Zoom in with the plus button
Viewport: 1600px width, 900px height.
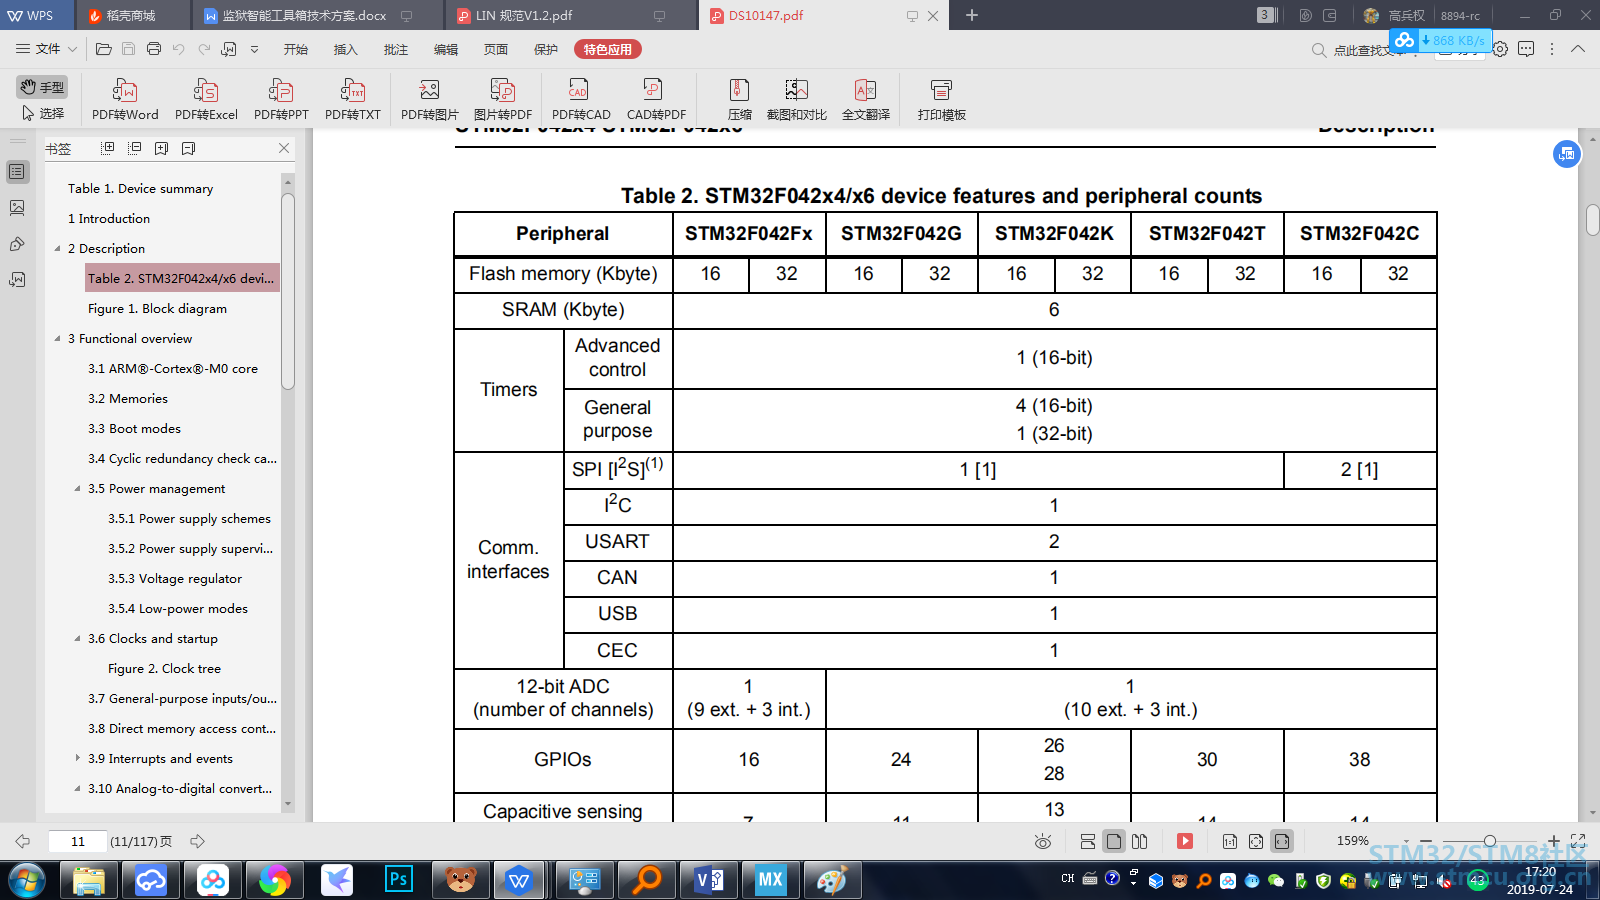pos(1553,842)
